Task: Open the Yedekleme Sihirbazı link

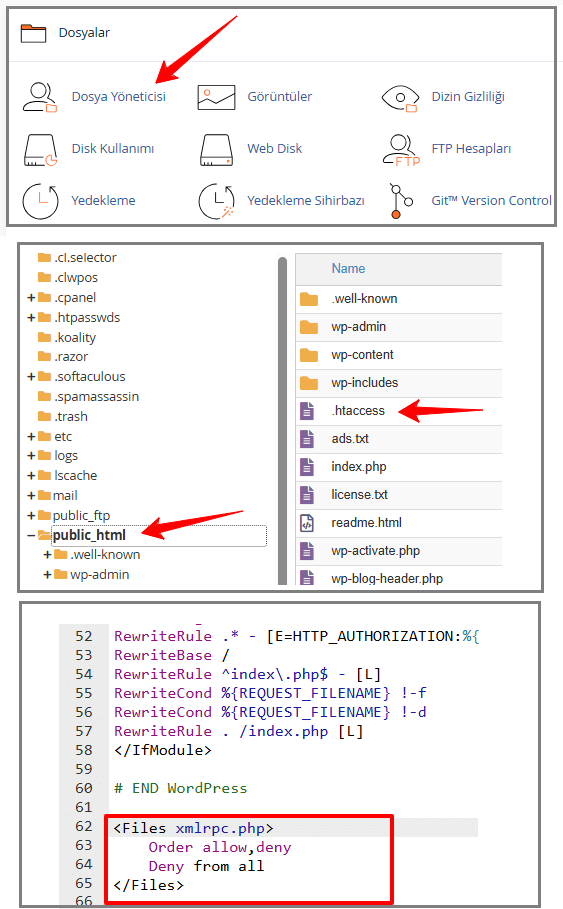Action: 306,201
